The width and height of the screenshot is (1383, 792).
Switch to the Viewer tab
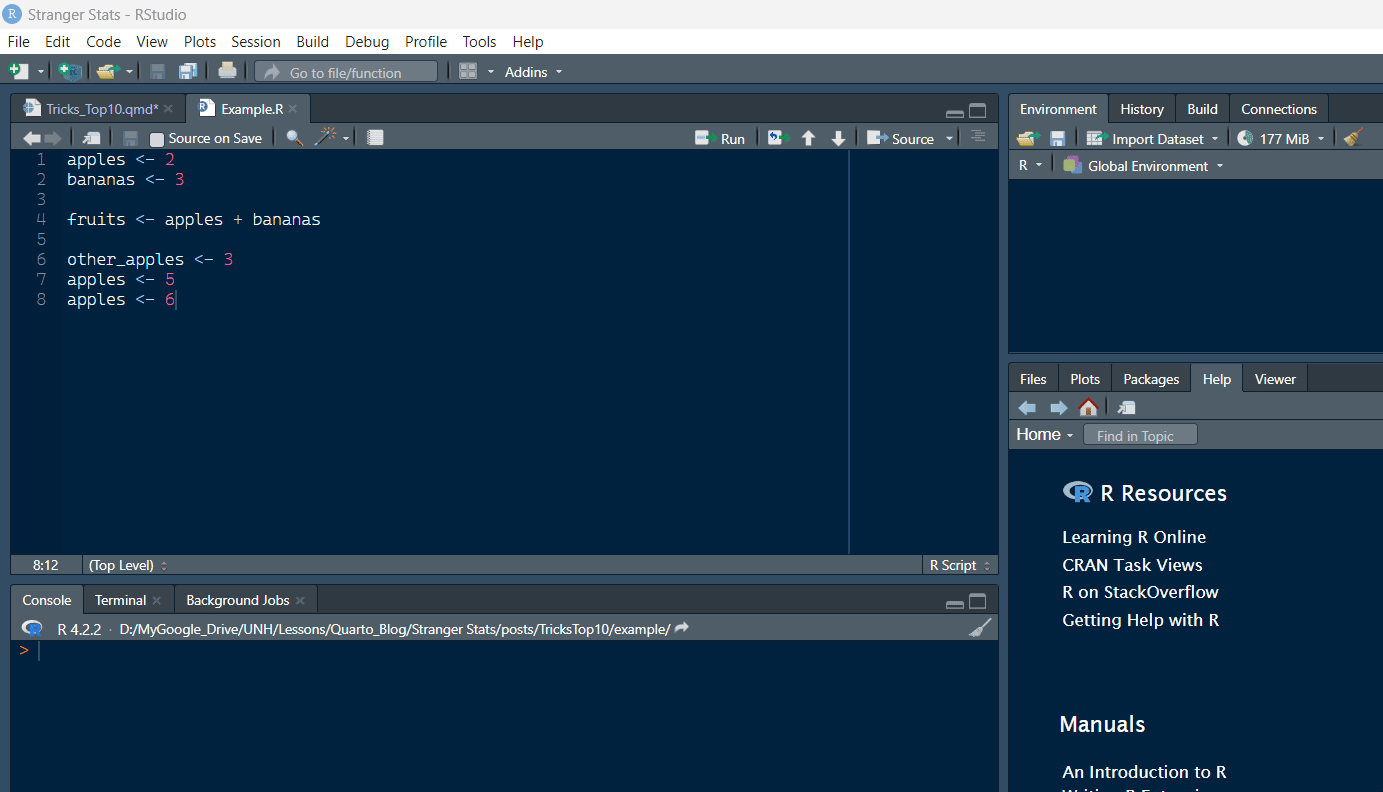click(x=1275, y=379)
